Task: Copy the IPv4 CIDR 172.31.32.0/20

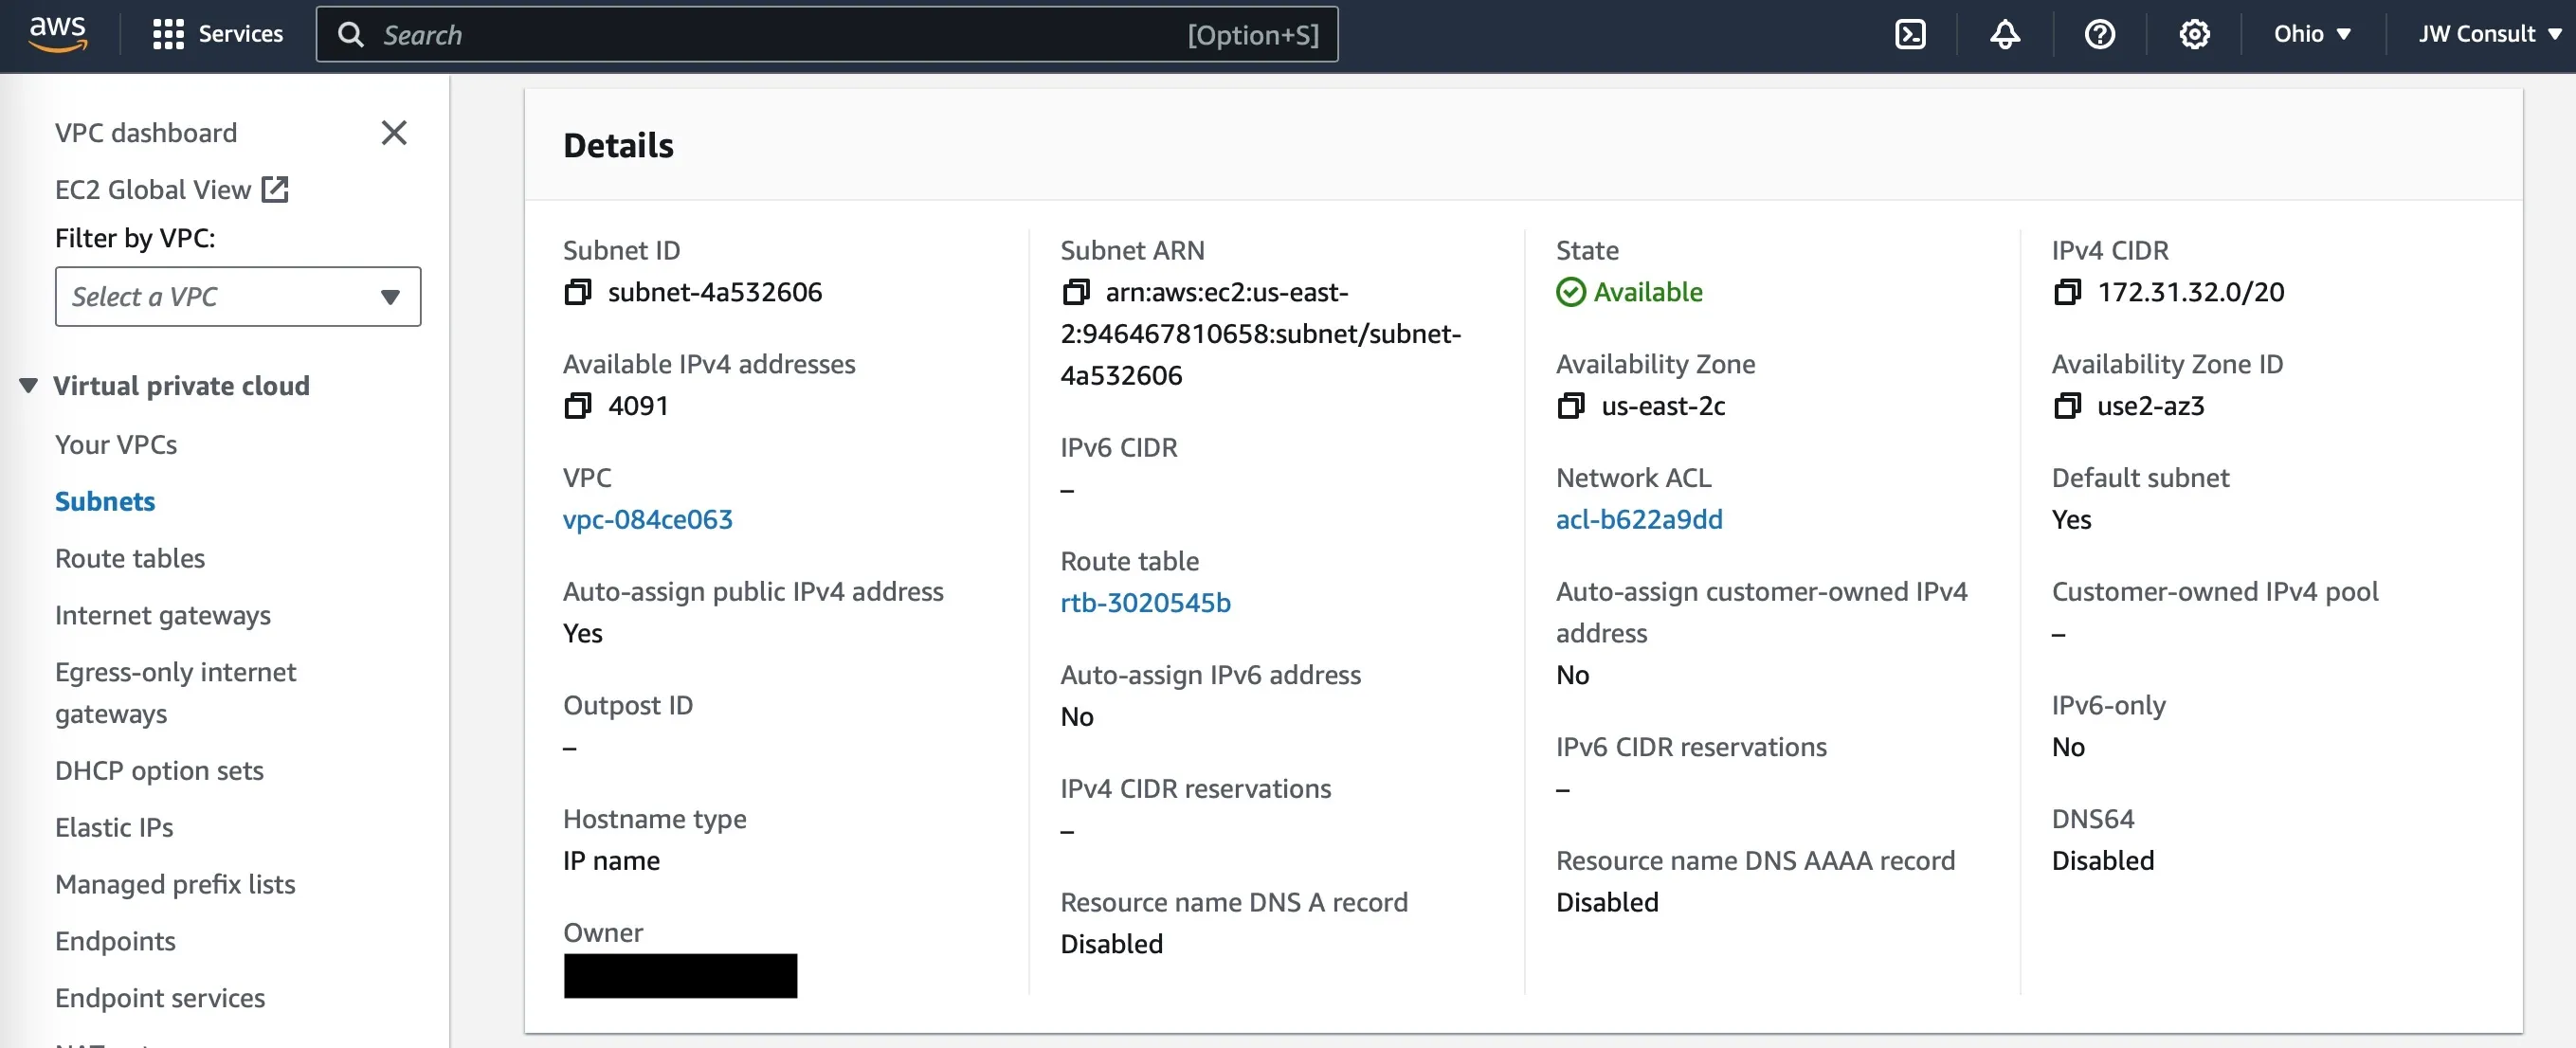Action: point(2068,292)
